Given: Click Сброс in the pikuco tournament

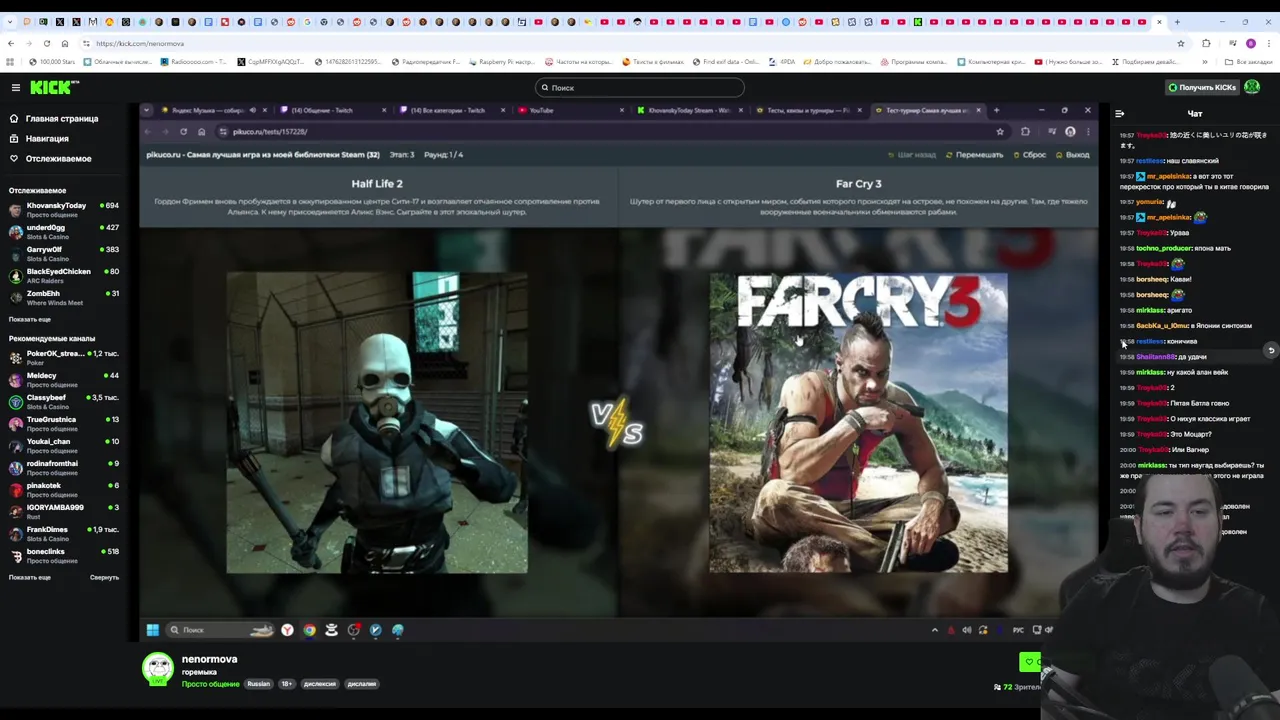Looking at the screenshot, I should point(1030,155).
